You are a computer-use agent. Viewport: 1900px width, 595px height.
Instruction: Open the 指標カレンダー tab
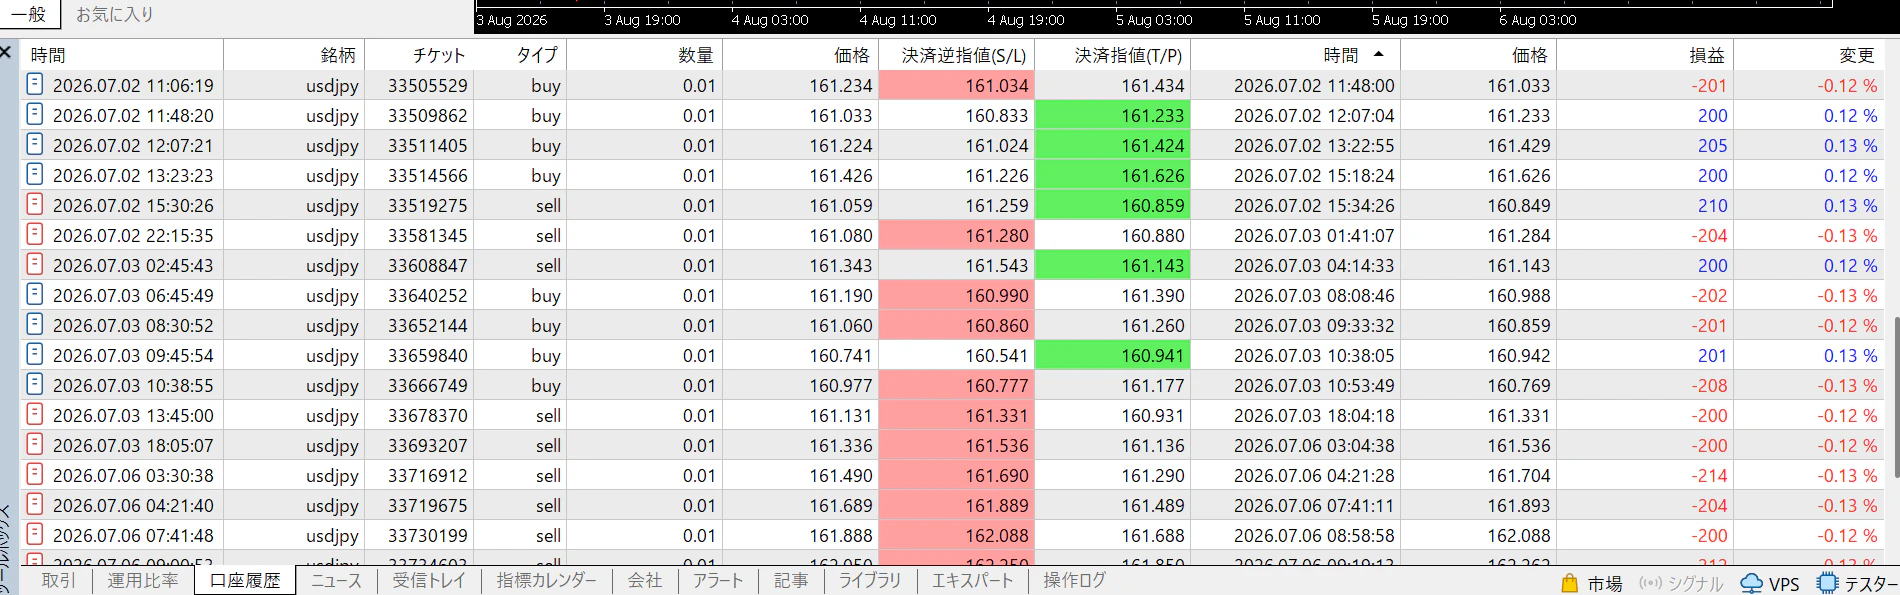coord(546,581)
